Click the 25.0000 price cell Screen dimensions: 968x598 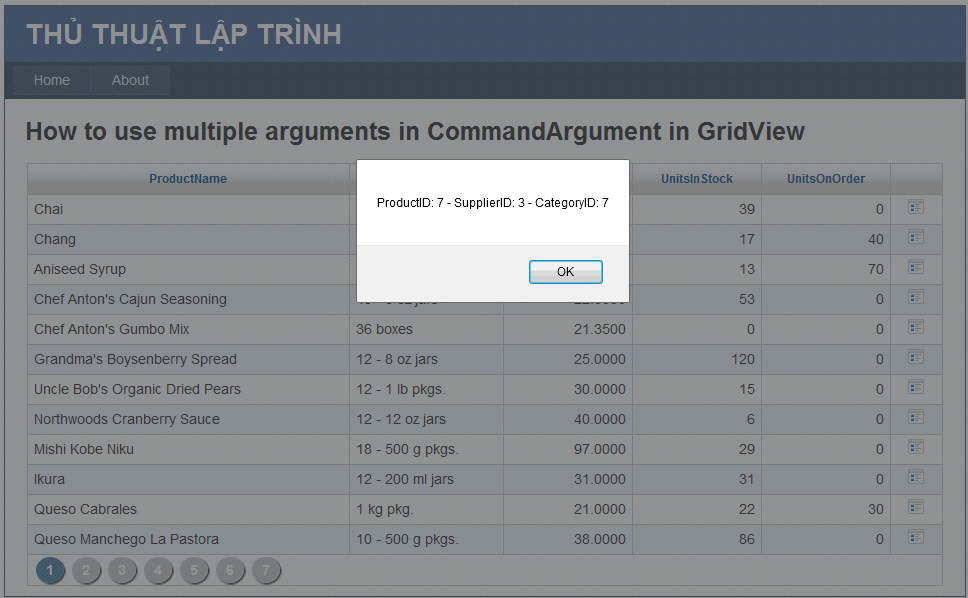point(568,359)
